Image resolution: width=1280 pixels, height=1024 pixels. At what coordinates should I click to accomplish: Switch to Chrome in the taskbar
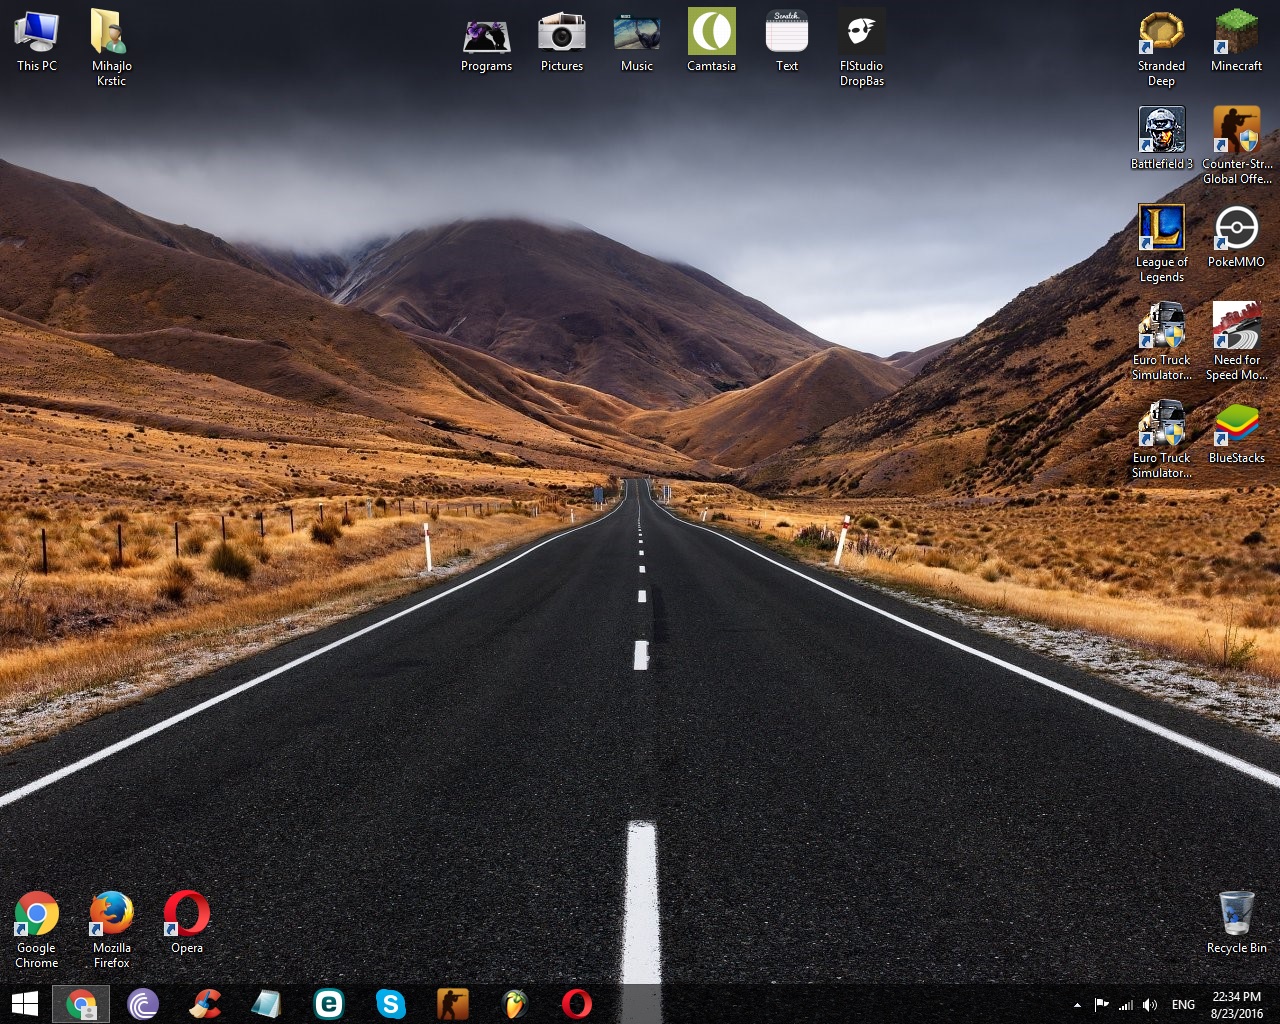[81, 1004]
